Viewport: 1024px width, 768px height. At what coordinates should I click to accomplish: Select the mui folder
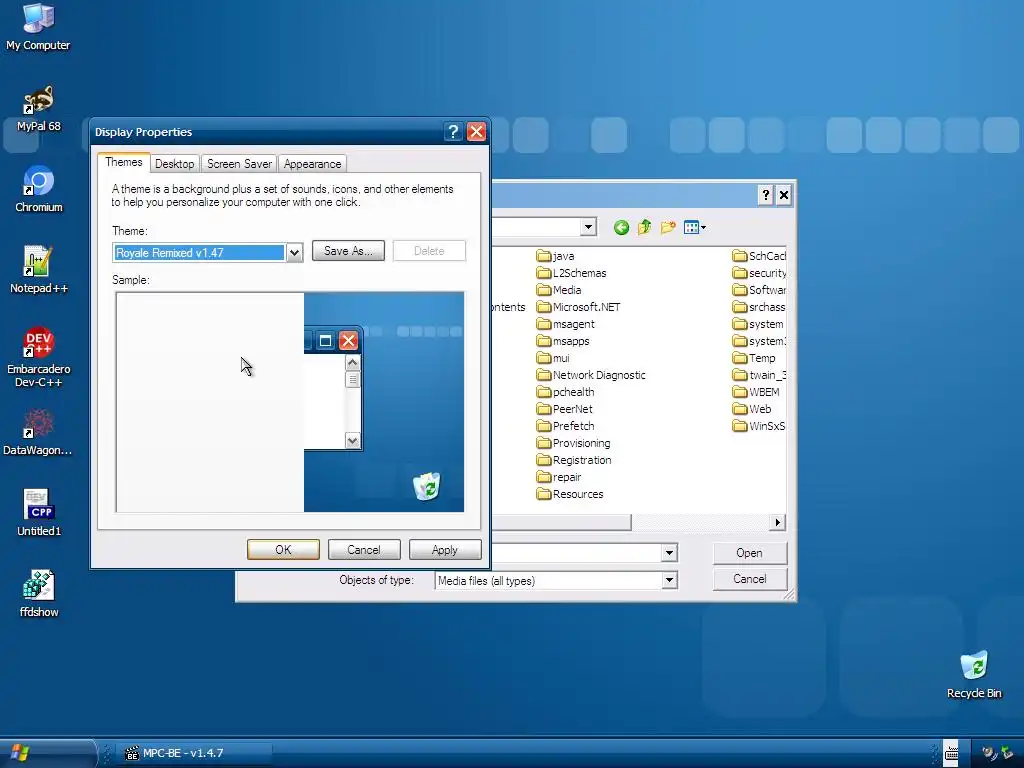click(x=553, y=358)
